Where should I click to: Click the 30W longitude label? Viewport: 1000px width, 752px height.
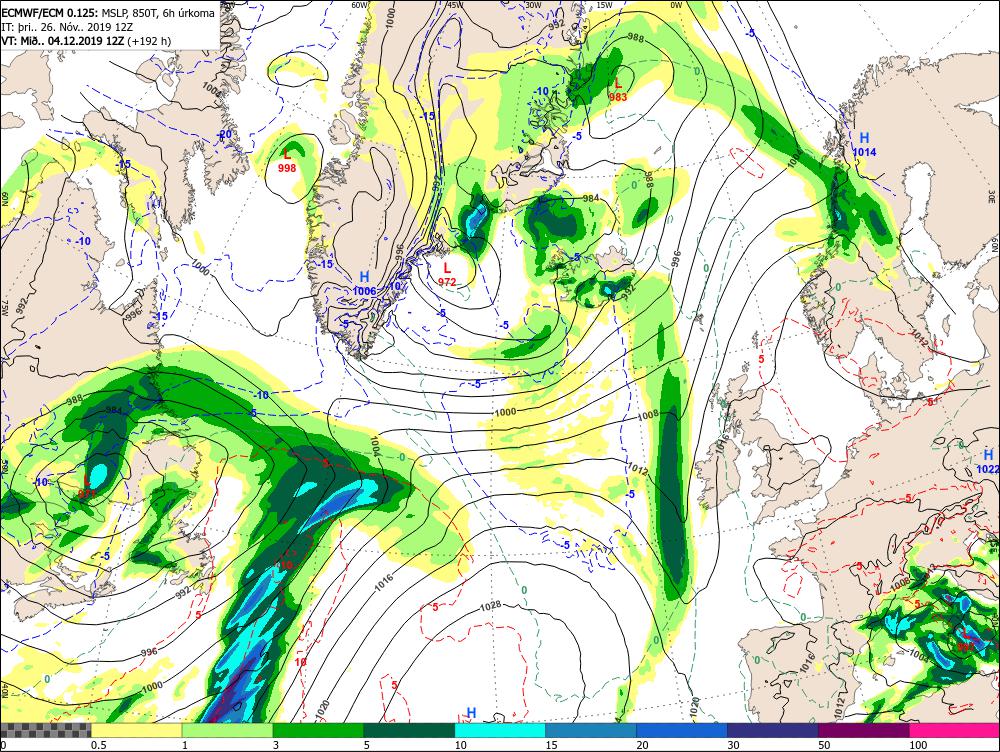(x=533, y=4)
